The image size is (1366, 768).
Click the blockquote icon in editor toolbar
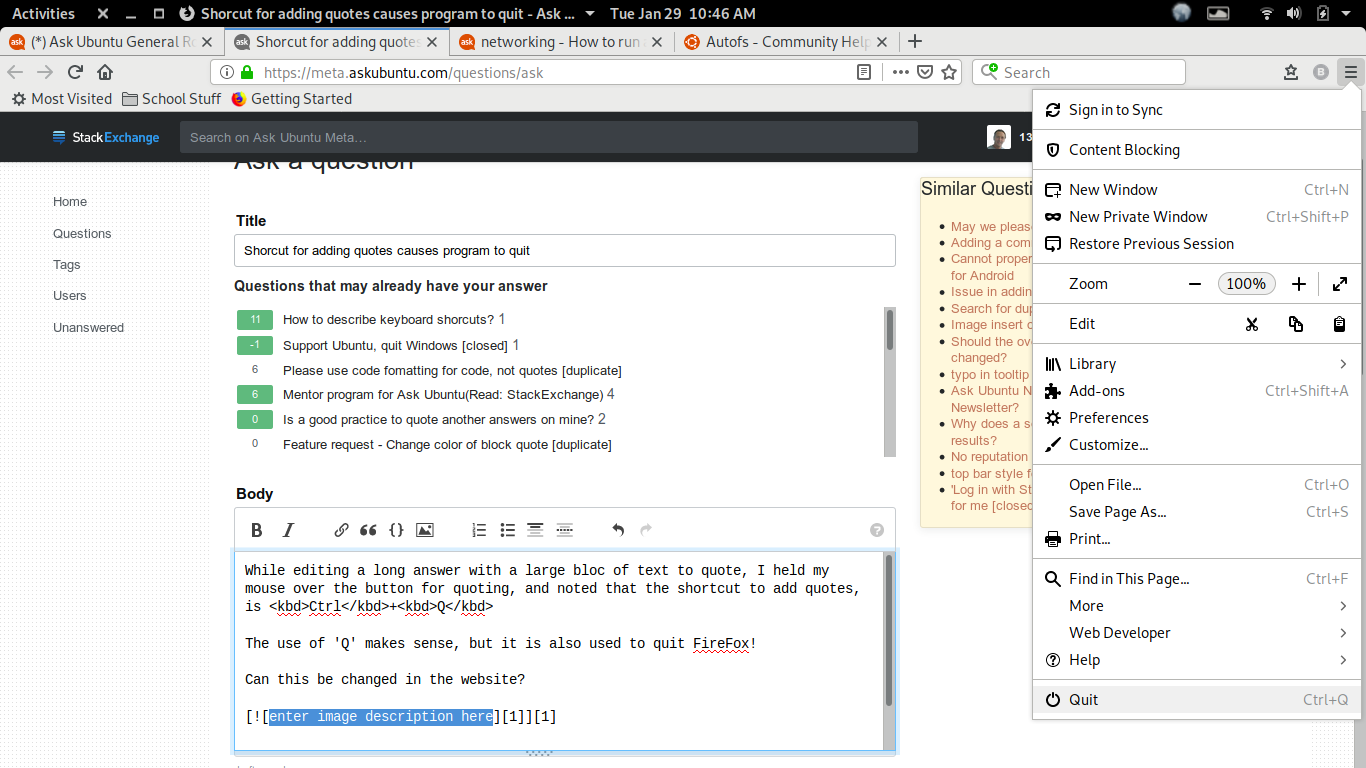pos(368,530)
